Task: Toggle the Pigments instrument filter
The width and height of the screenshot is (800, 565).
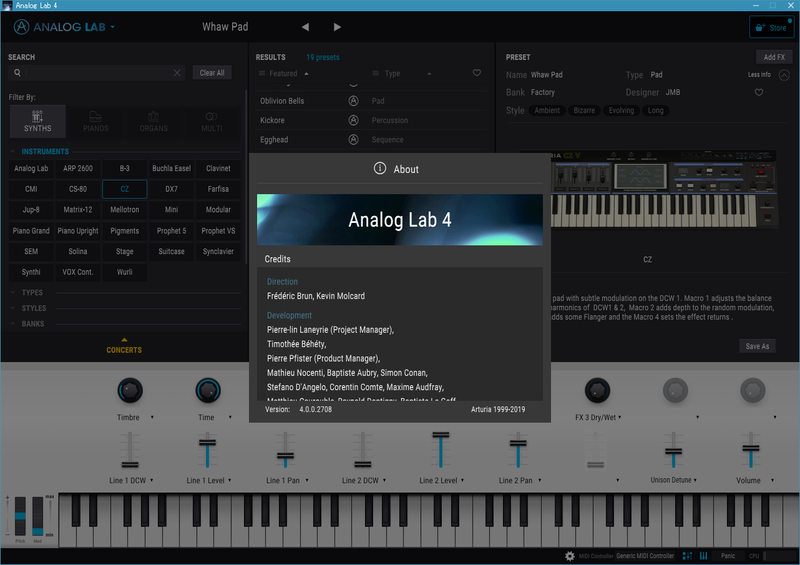Action: pos(124,231)
